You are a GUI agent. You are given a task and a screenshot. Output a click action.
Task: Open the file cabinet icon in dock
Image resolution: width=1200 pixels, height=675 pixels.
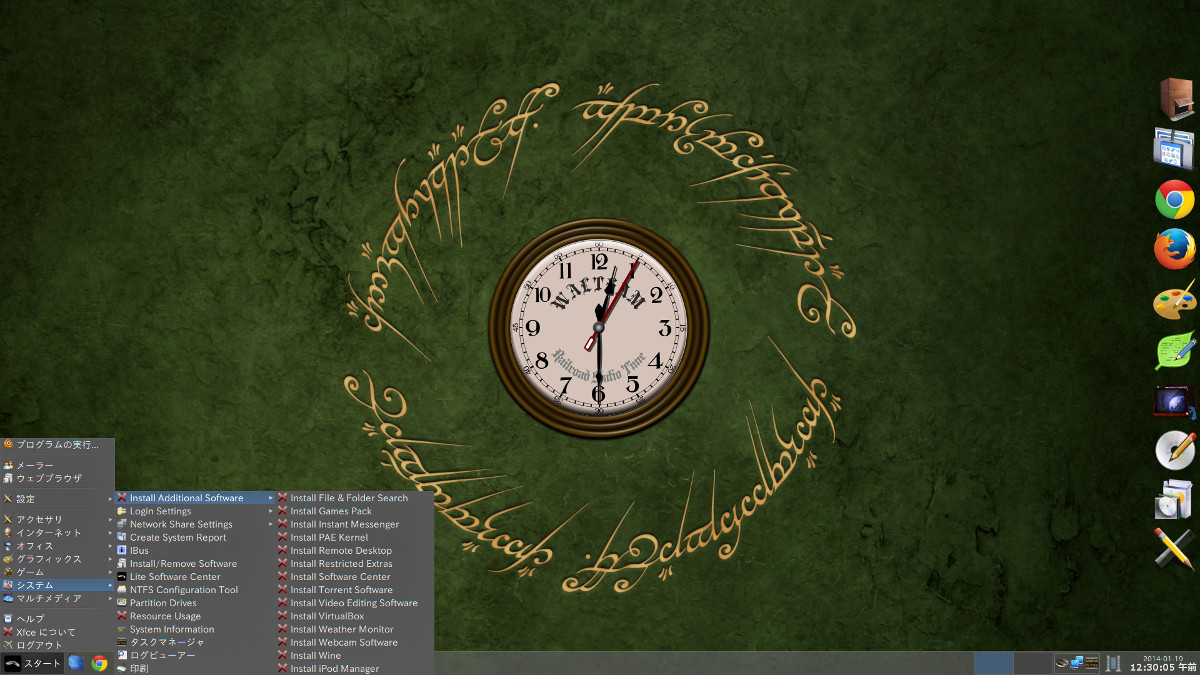point(1176,99)
